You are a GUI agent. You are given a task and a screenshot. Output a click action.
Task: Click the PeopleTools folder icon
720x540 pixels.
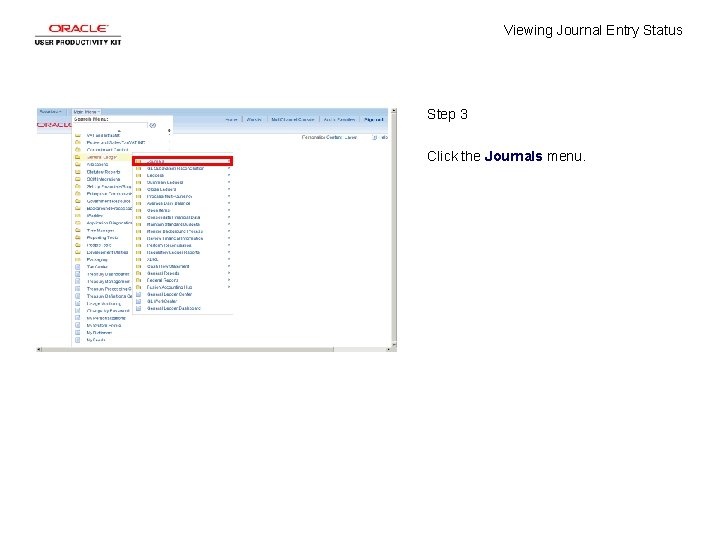click(x=78, y=245)
